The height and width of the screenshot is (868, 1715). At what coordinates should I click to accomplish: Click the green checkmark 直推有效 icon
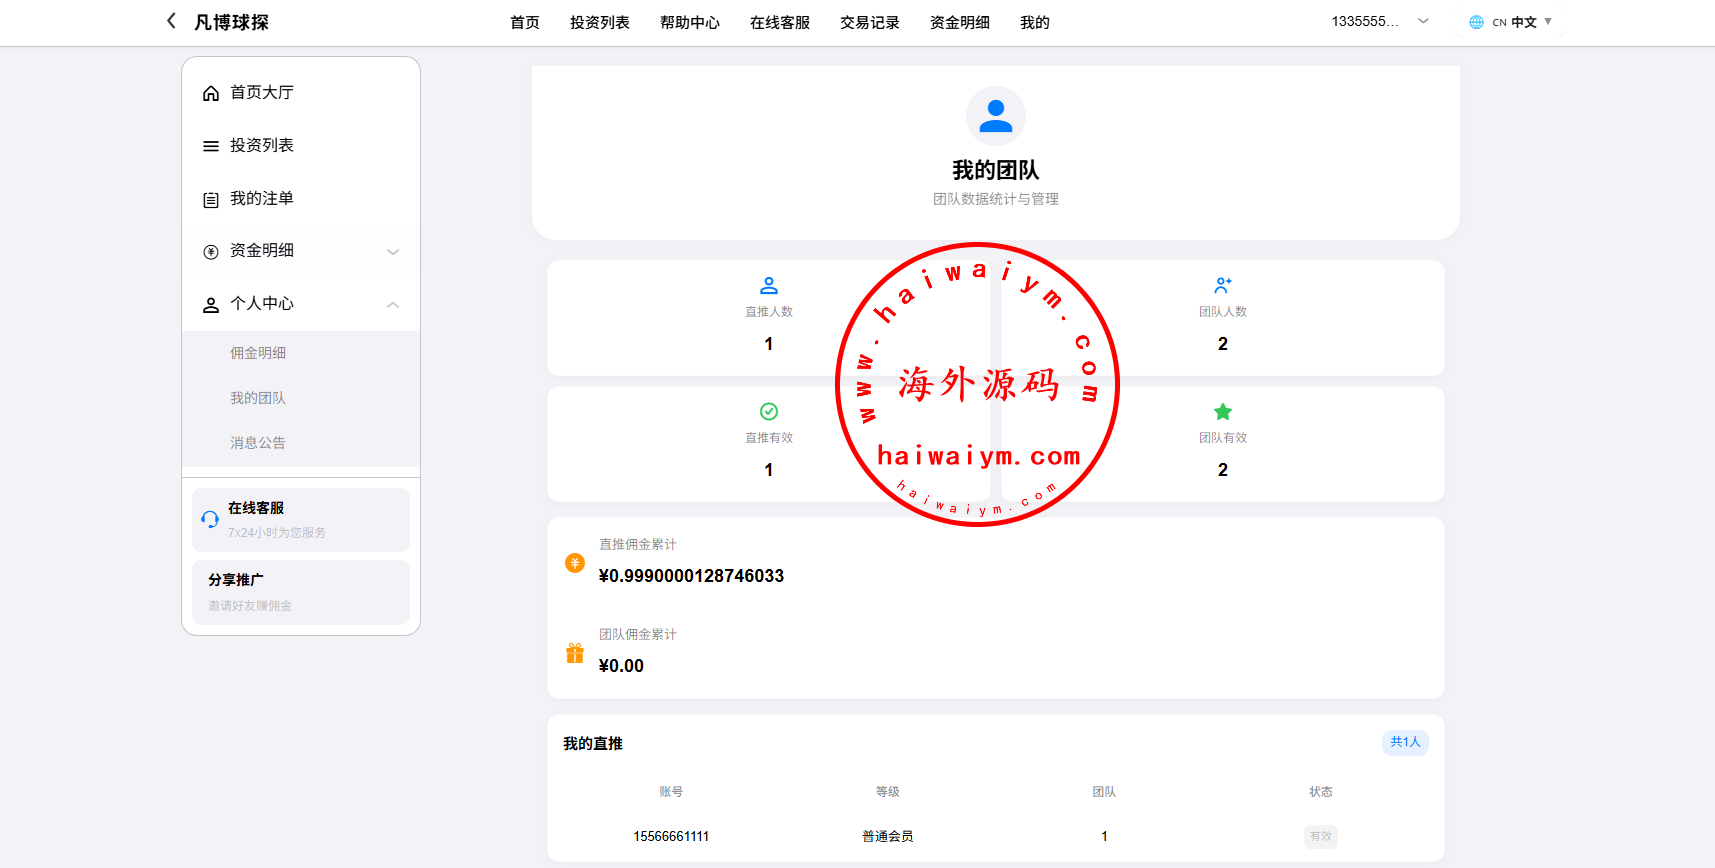pos(768,412)
